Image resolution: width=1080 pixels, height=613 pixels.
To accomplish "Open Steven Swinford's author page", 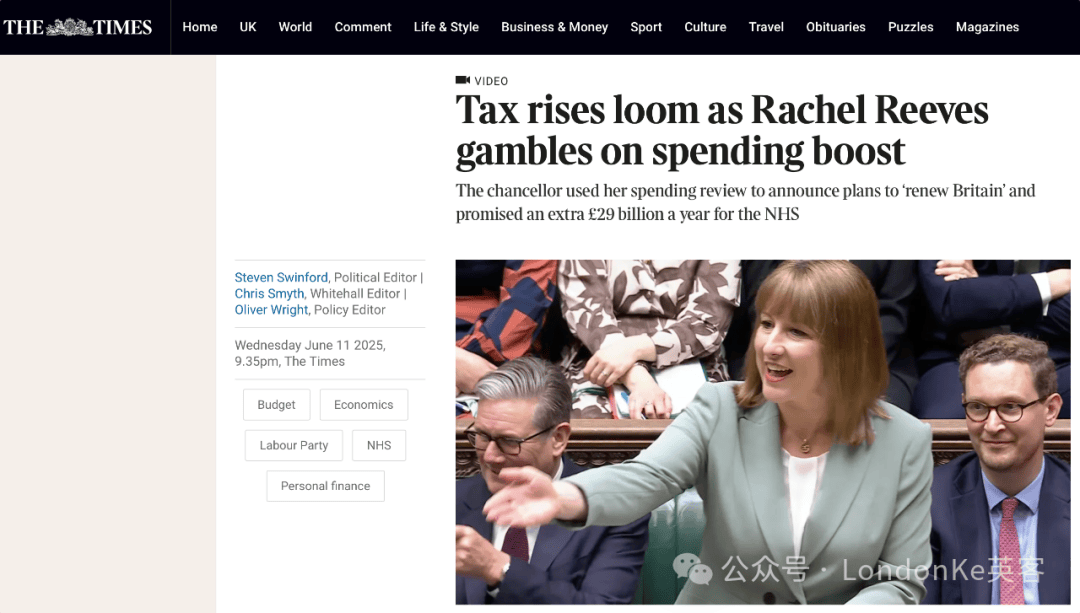I will (x=281, y=278).
